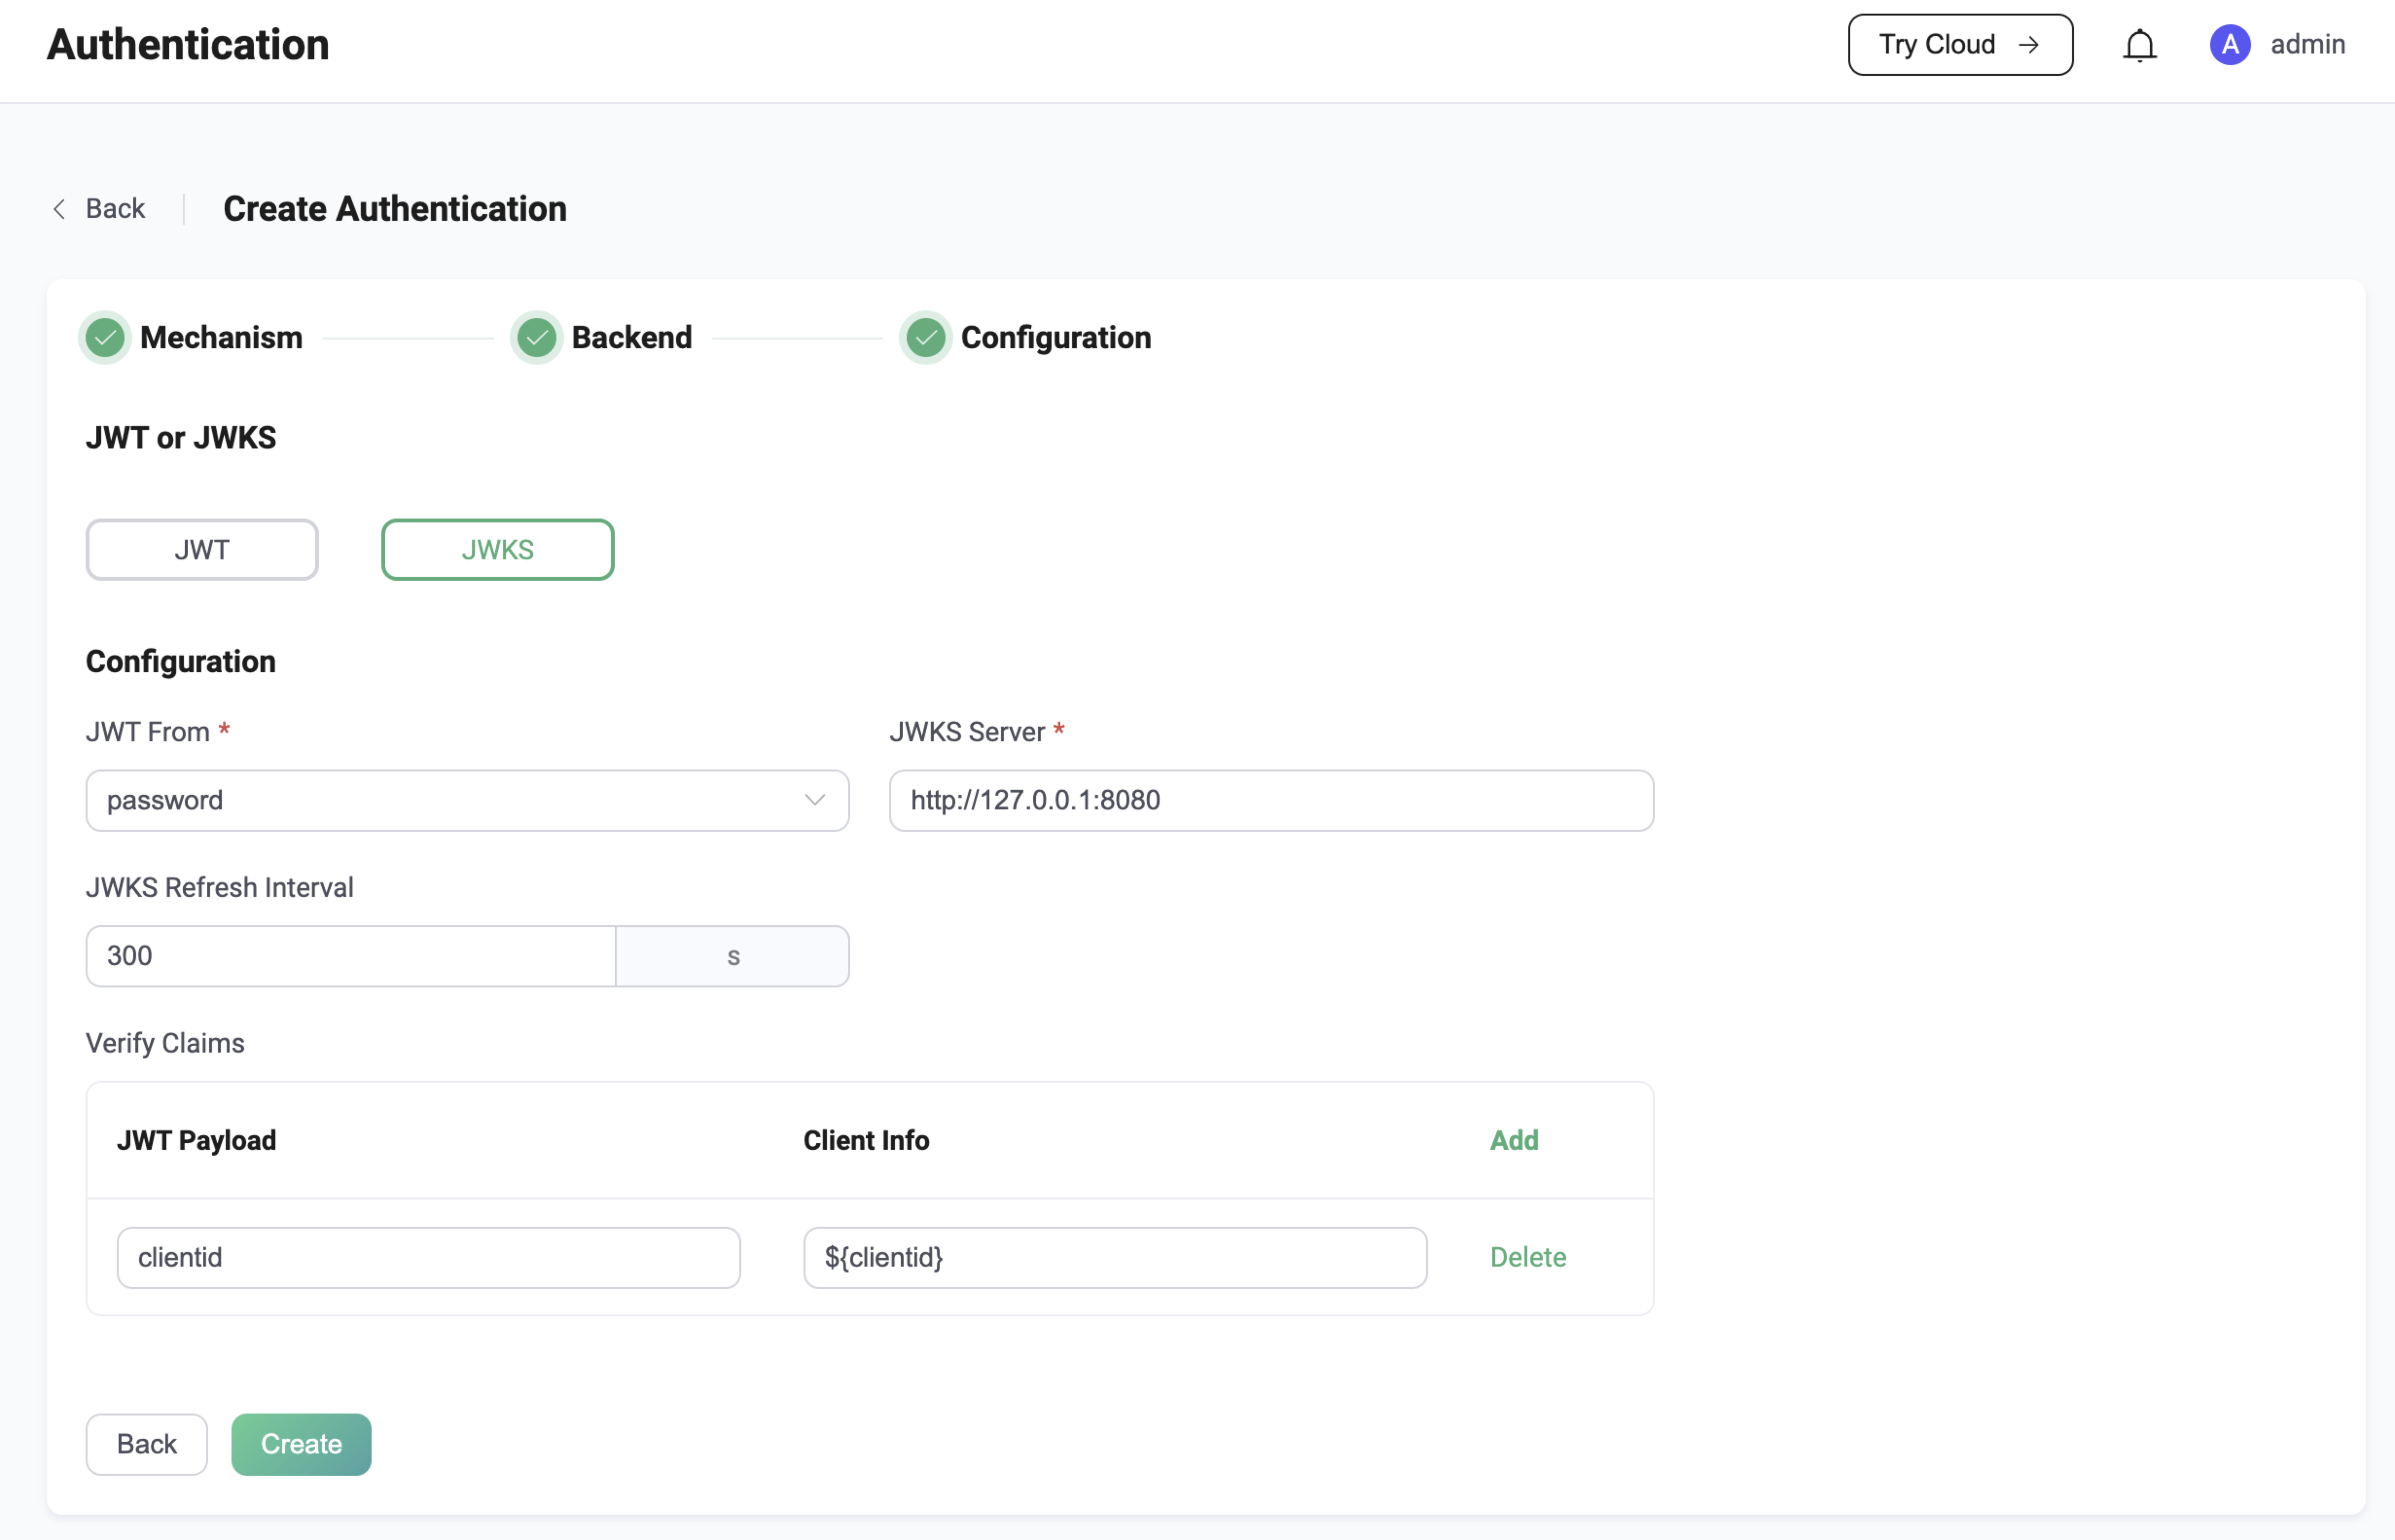Image resolution: width=2395 pixels, height=1540 pixels.
Task: Click the admin avatar icon
Action: point(2229,45)
